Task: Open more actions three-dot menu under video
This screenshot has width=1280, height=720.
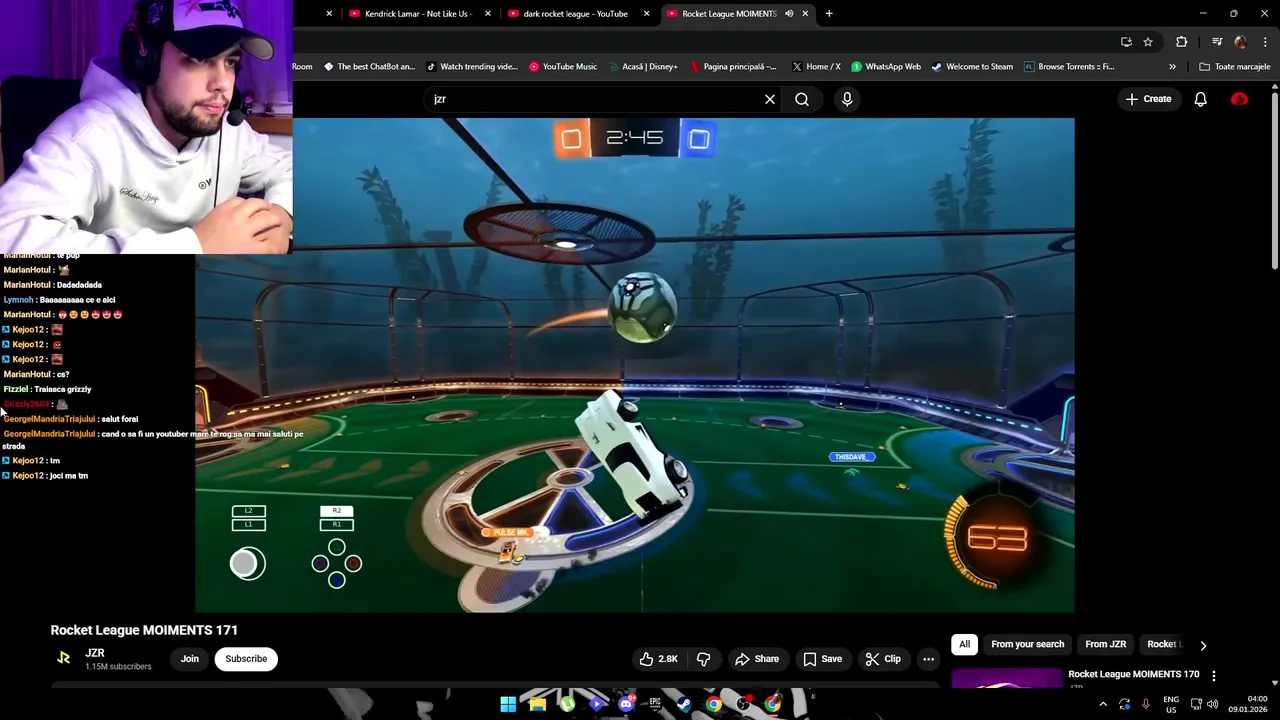Action: tap(928, 659)
